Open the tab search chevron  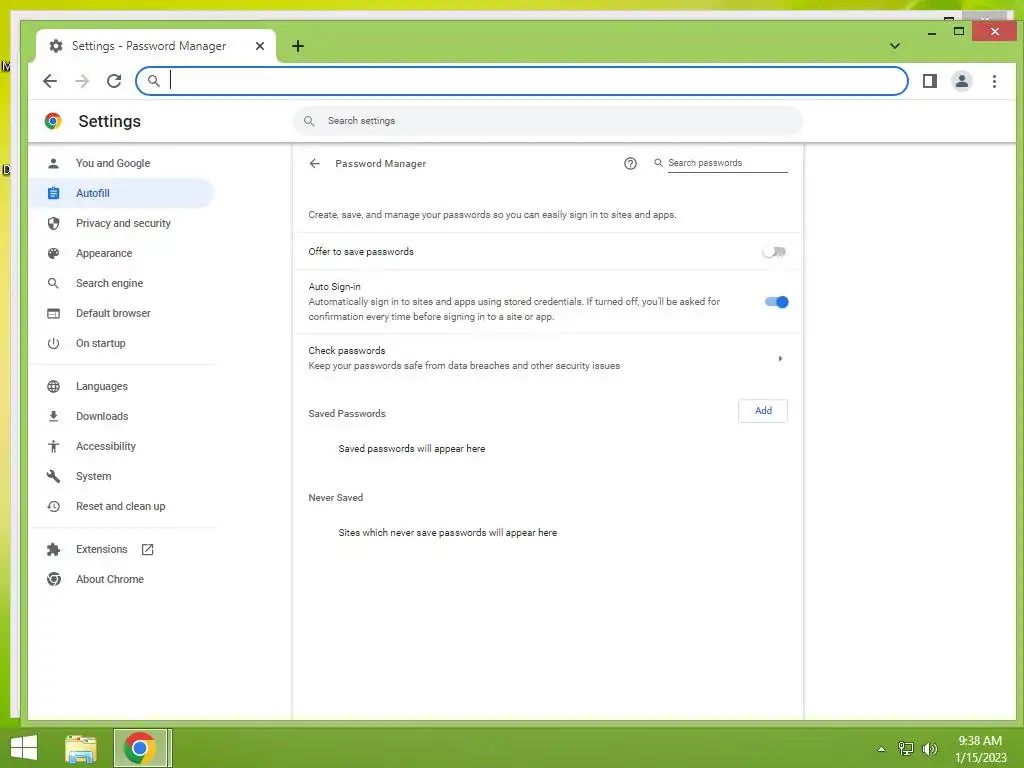(895, 46)
